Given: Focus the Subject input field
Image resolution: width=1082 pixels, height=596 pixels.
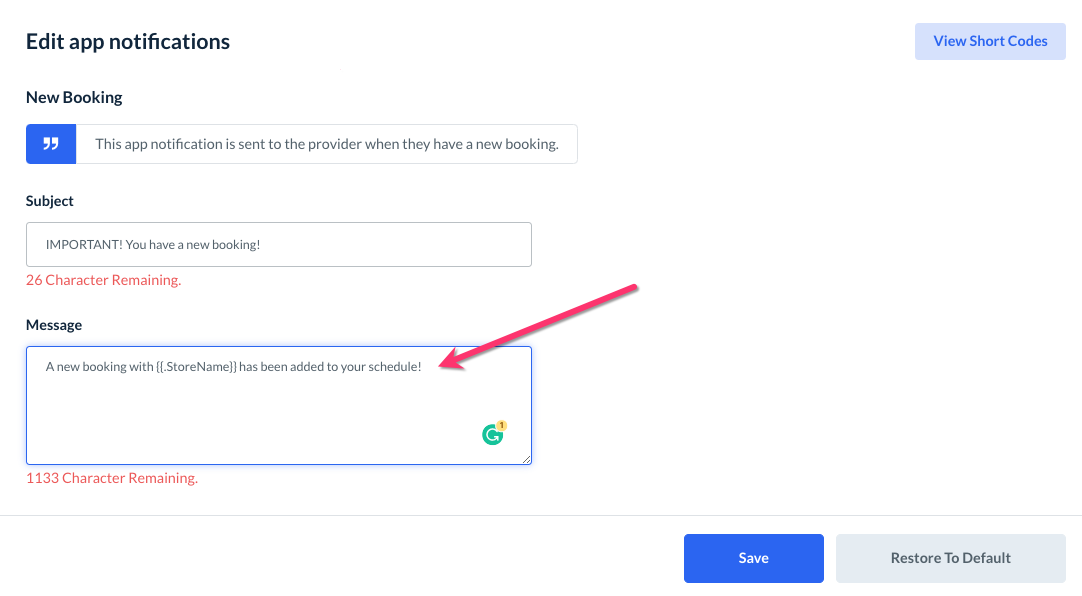Looking at the screenshot, I should [278, 245].
